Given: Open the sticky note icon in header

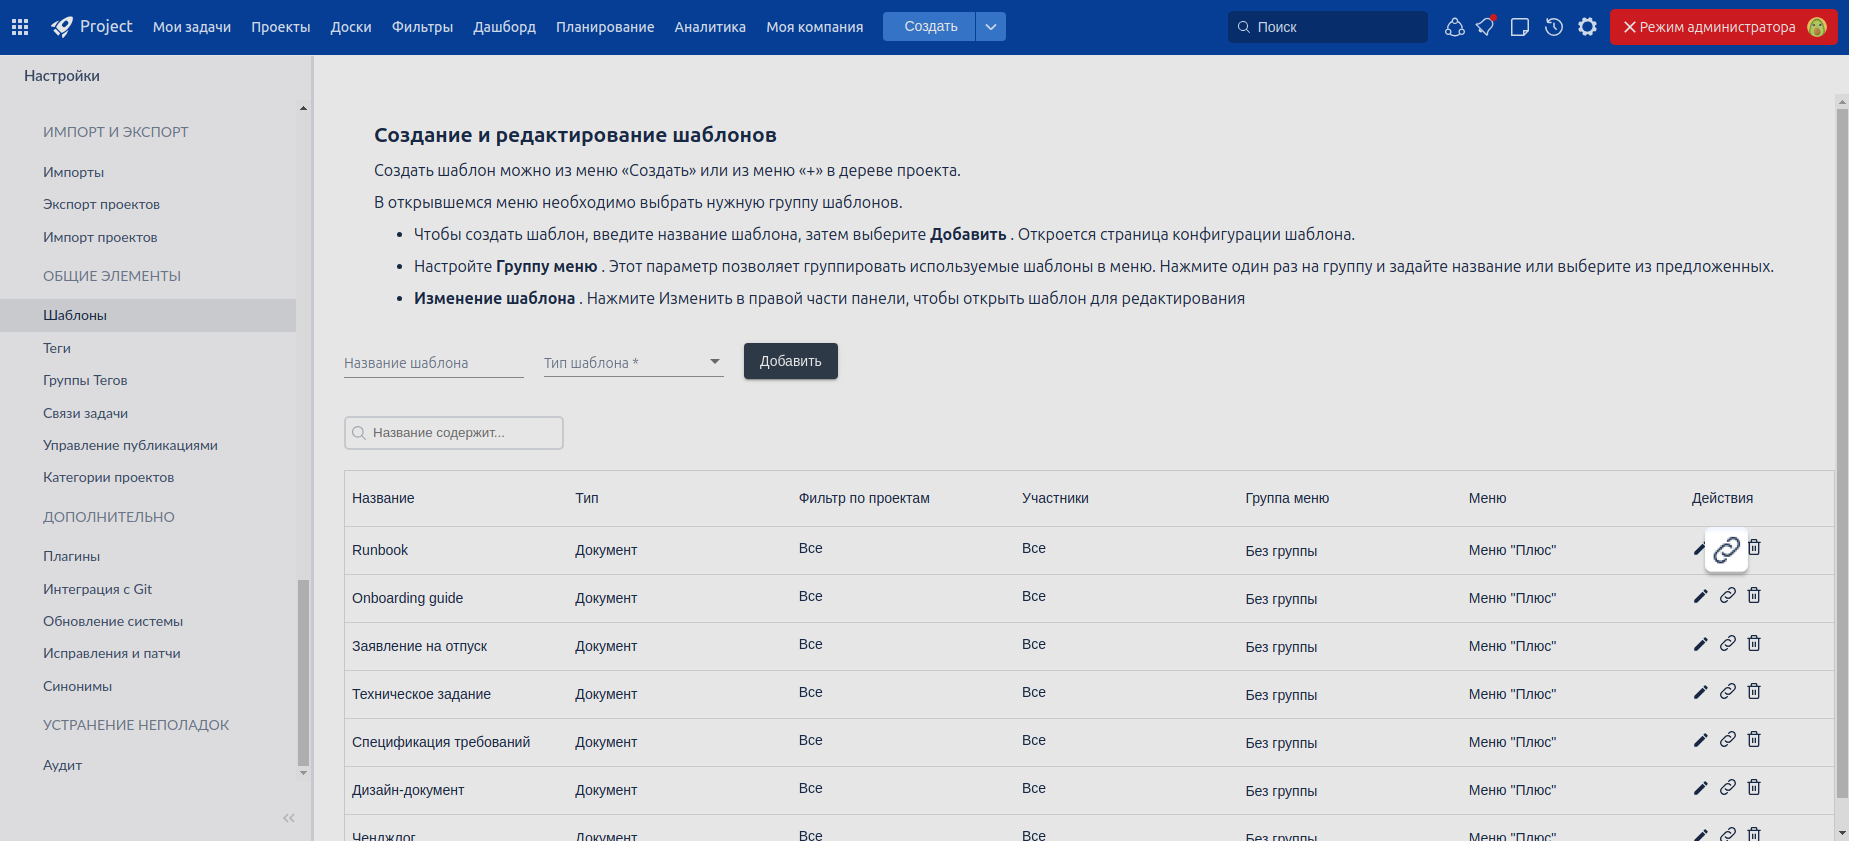Looking at the screenshot, I should pyautogui.click(x=1519, y=27).
